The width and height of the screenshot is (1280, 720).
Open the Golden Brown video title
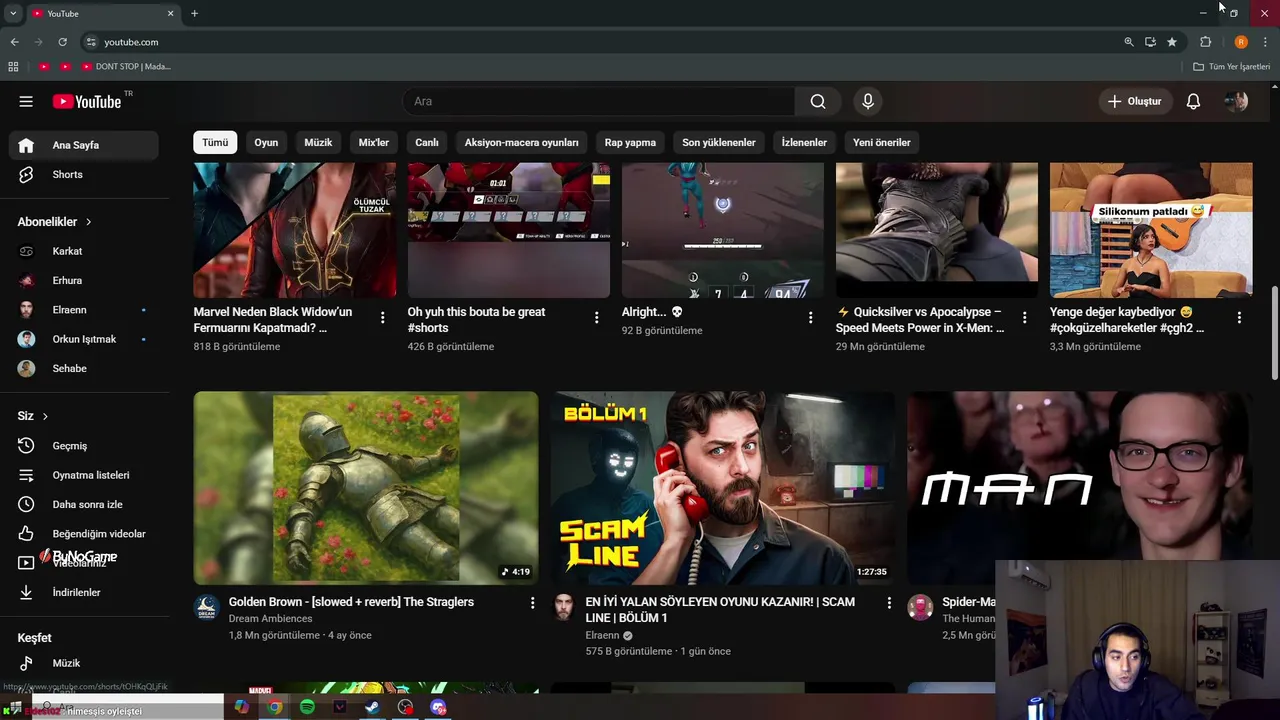(x=351, y=602)
